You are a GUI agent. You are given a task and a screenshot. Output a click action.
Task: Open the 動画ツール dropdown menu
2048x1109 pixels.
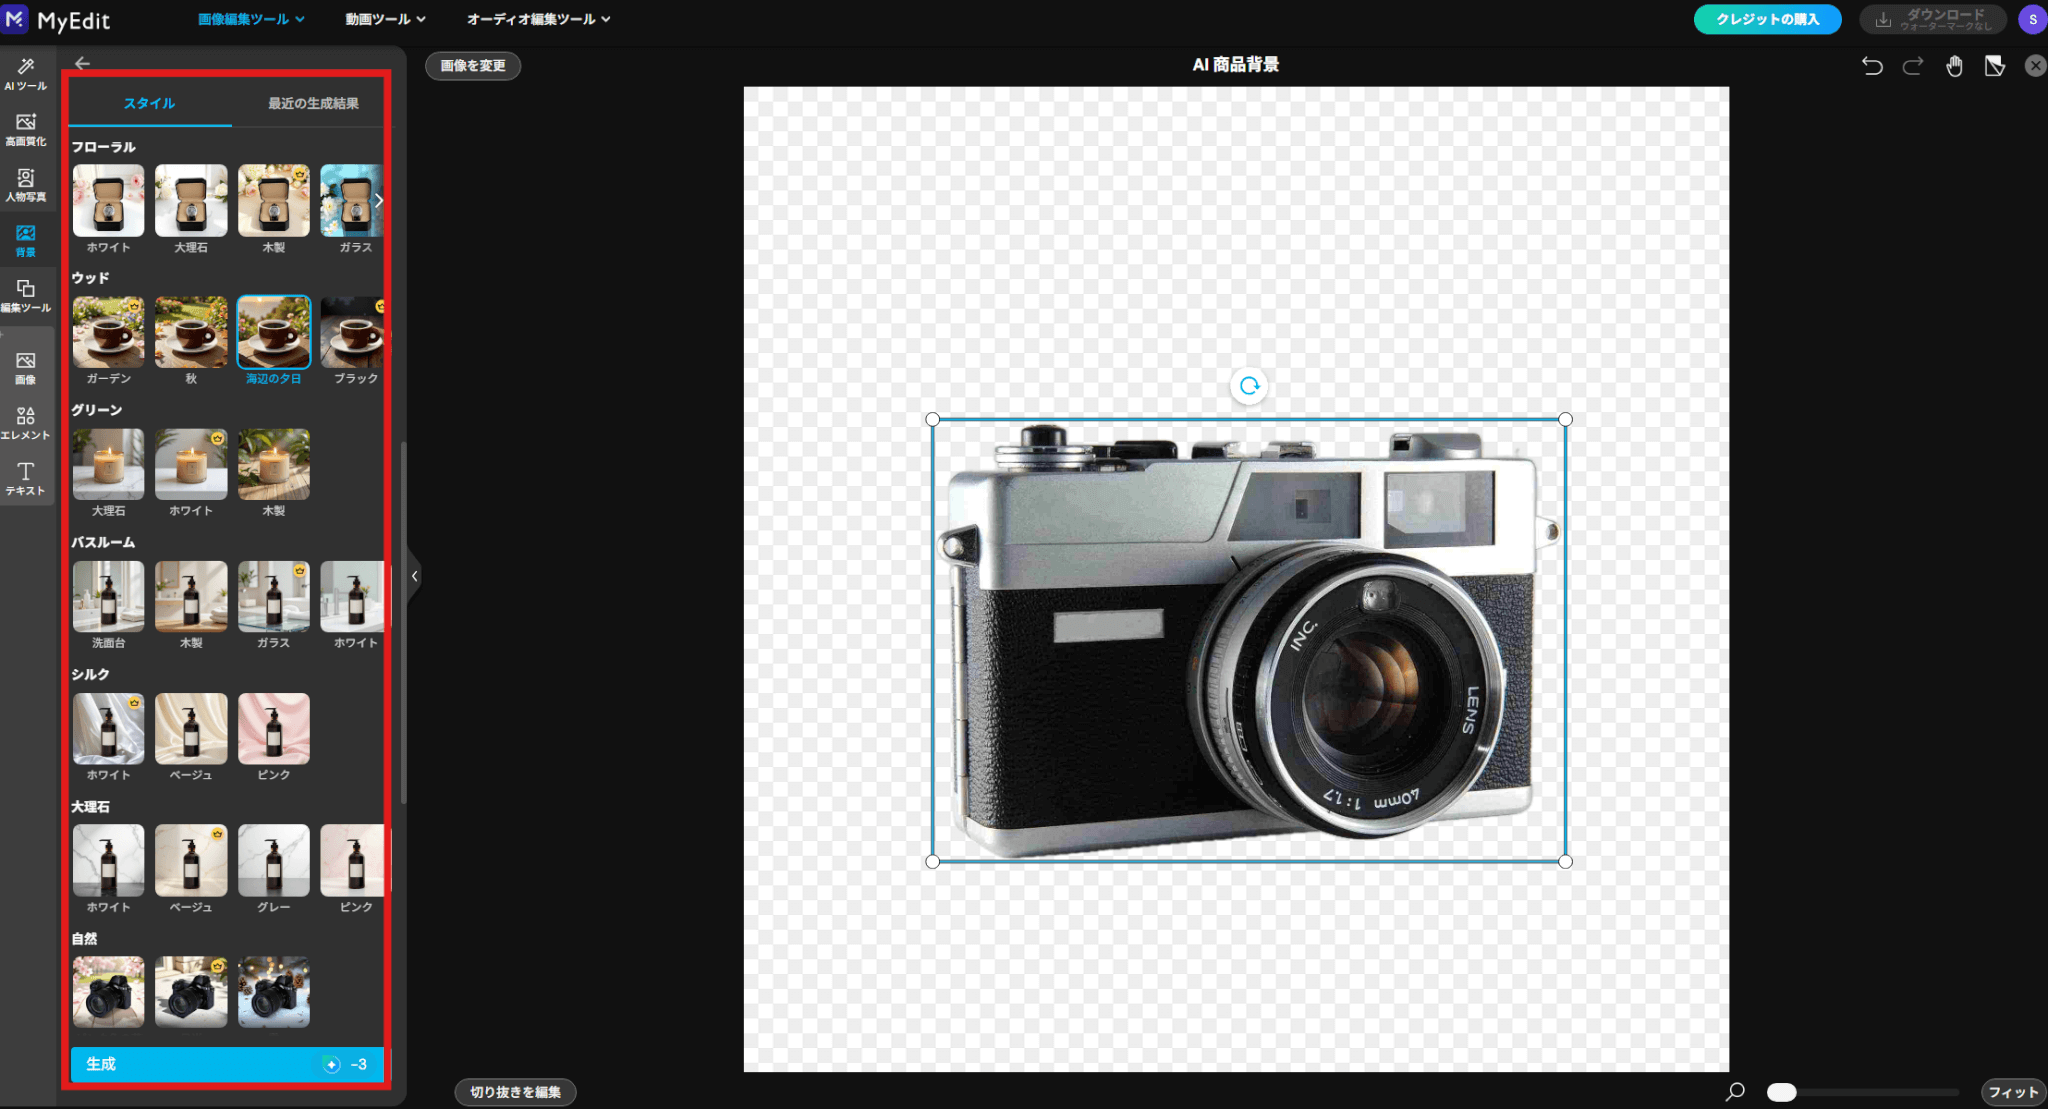tap(385, 19)
